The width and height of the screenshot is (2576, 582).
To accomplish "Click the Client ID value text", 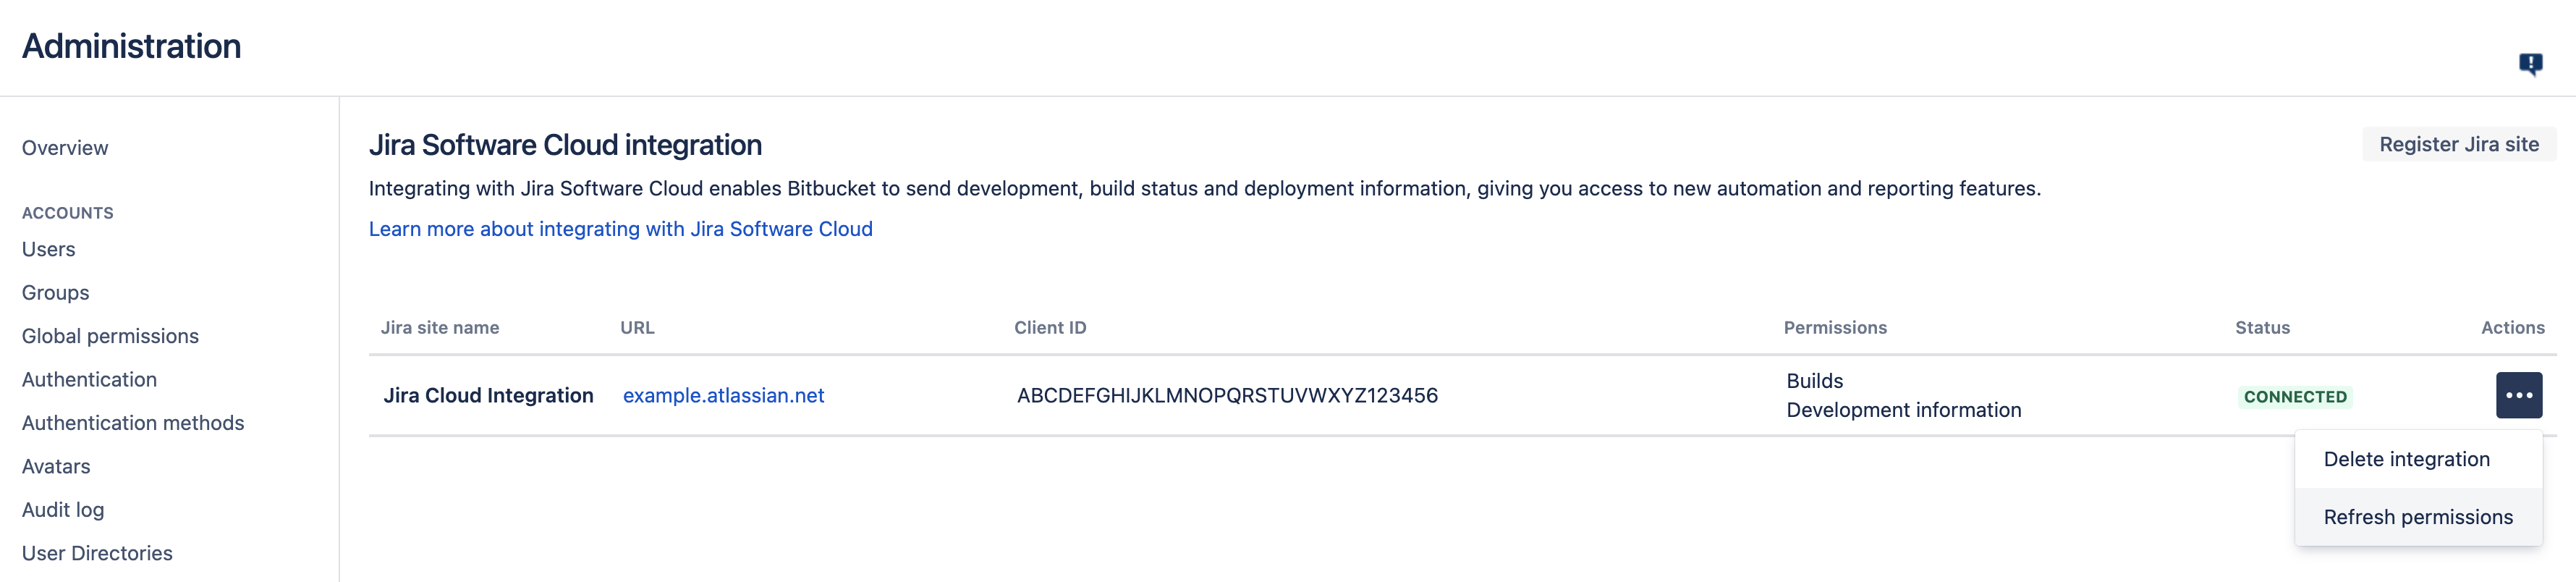I will [x=1227, y=396].
